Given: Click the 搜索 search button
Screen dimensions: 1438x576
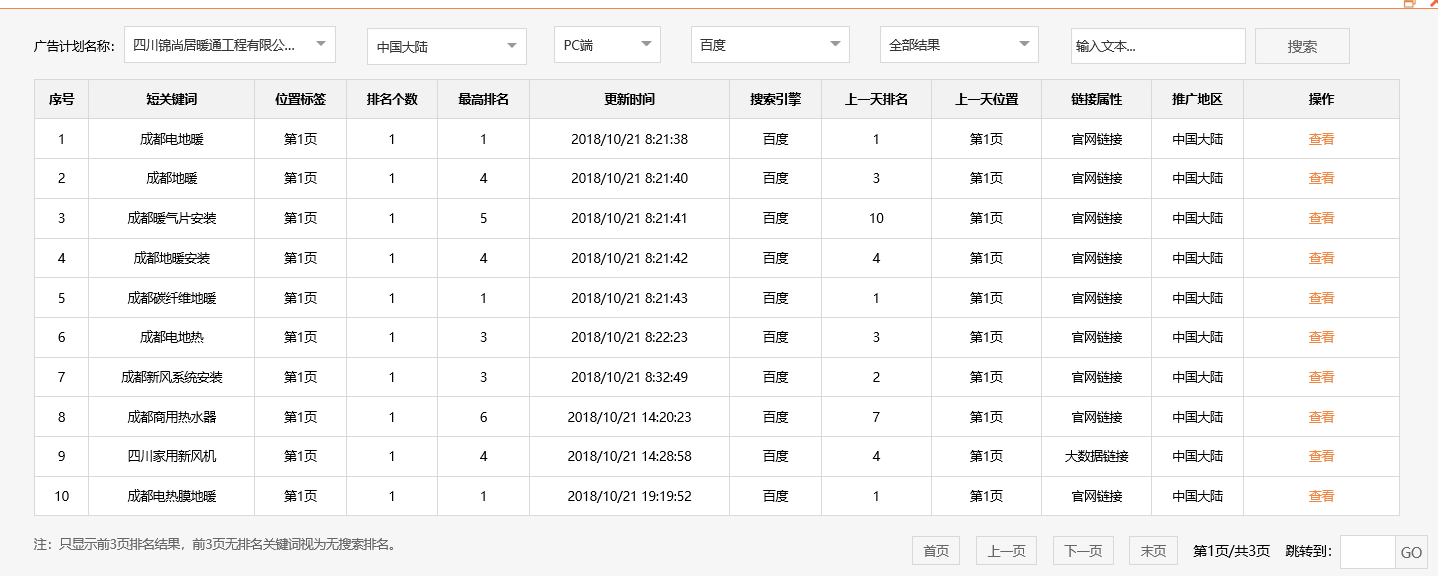Looking at the screenshot, I should (1301, 45).
